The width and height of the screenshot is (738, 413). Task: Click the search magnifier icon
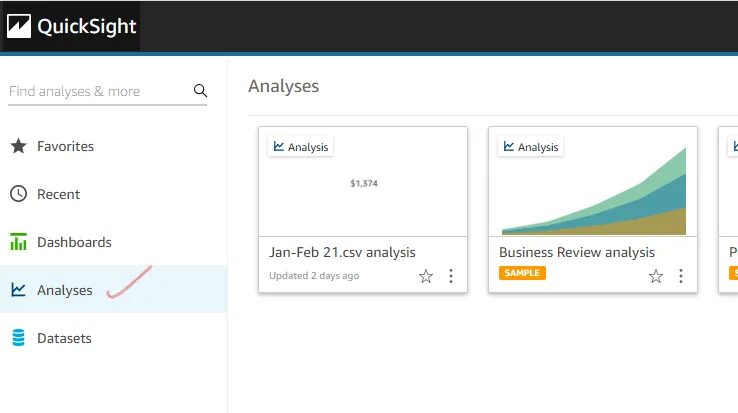point(200,91)
